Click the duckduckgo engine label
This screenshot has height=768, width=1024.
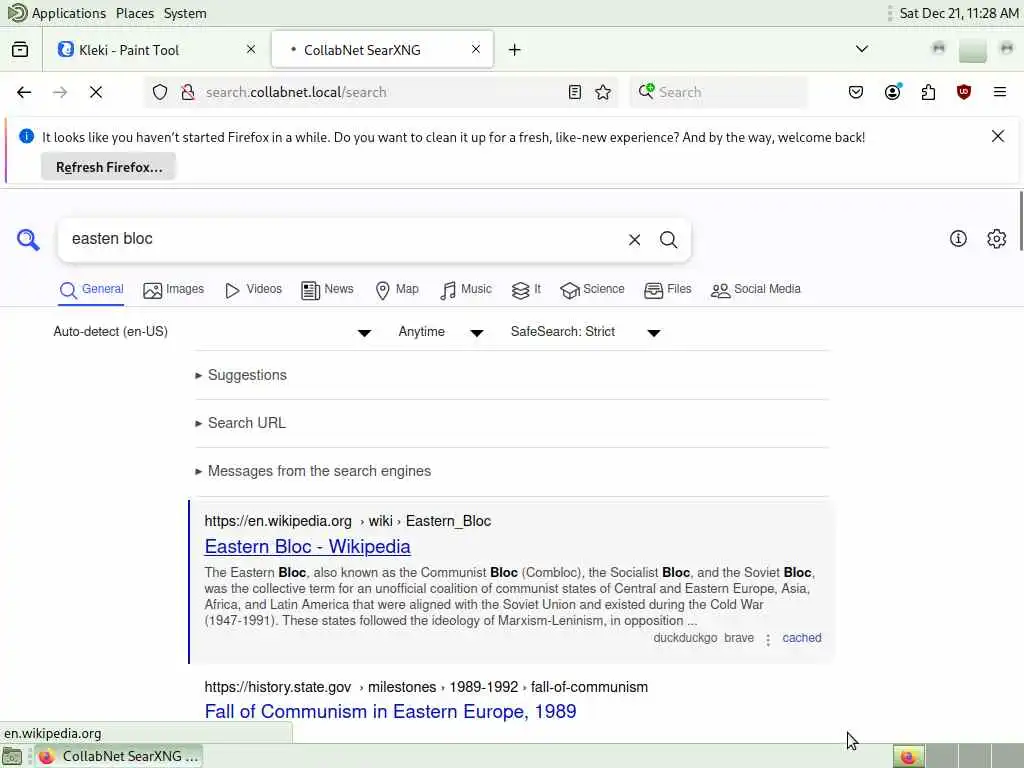[685, 638]
